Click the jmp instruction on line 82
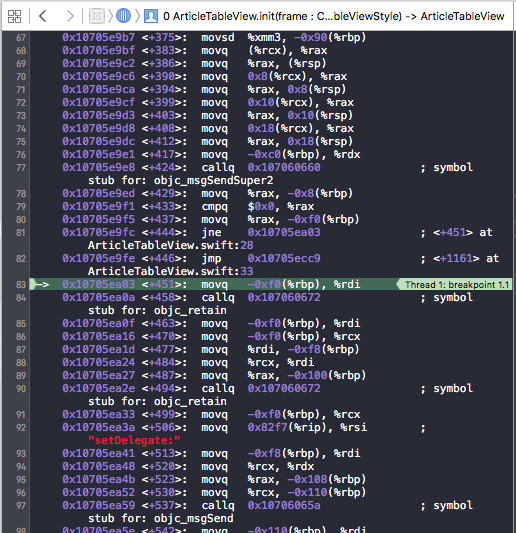This screenshot has height=533, width=516. (x=211, y=258)
